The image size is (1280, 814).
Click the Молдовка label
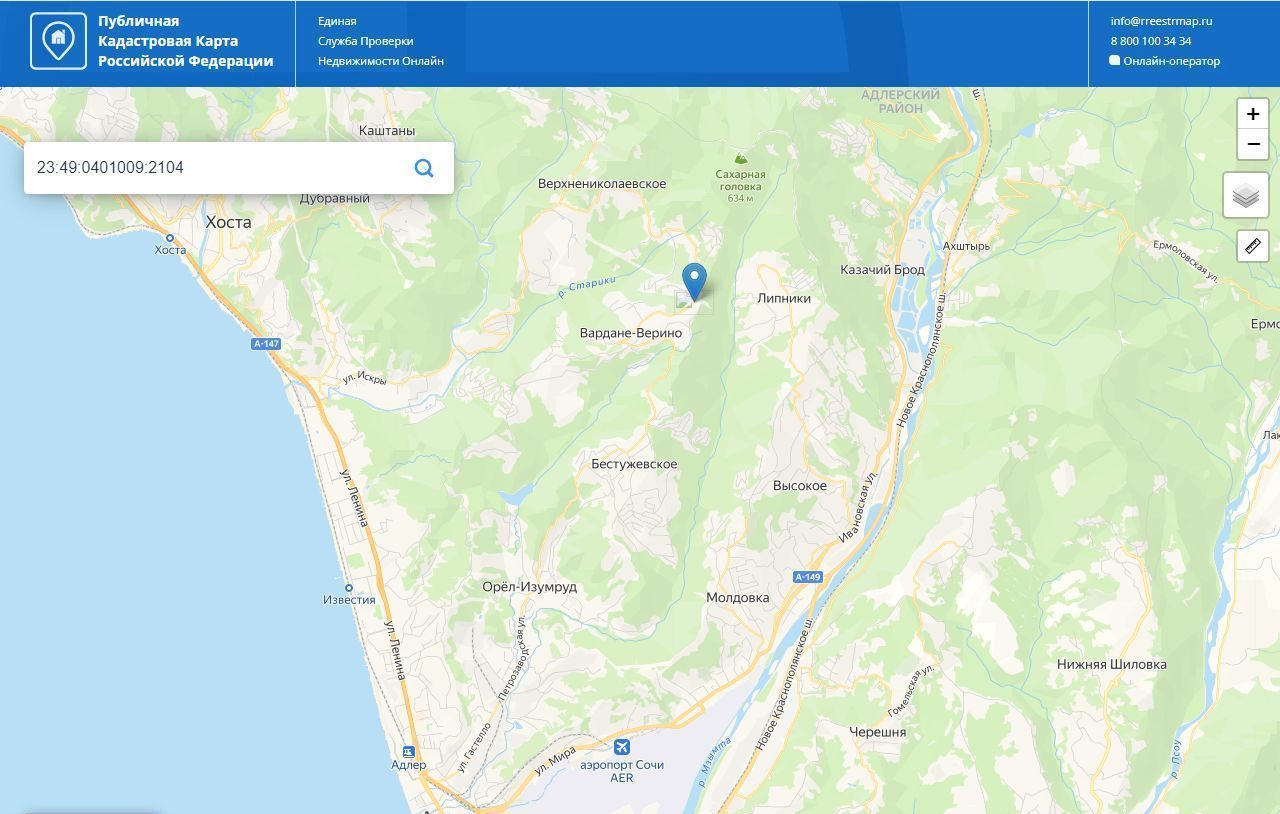click(738, 598)
